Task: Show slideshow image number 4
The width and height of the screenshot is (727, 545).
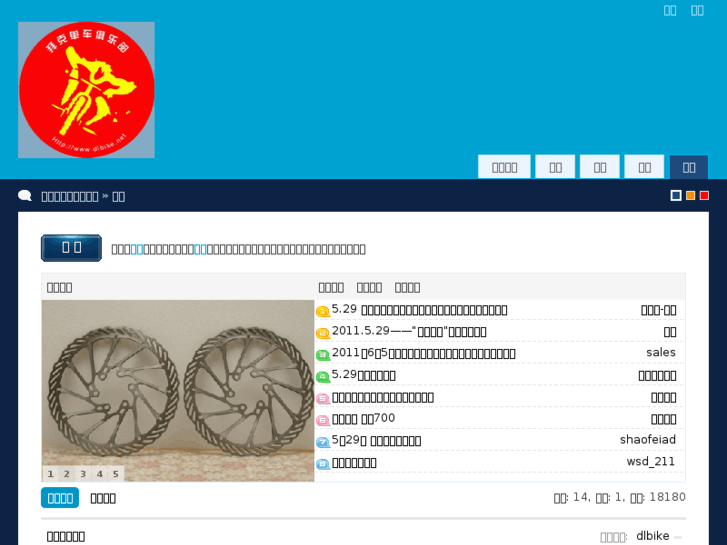Action: [100, 474]
